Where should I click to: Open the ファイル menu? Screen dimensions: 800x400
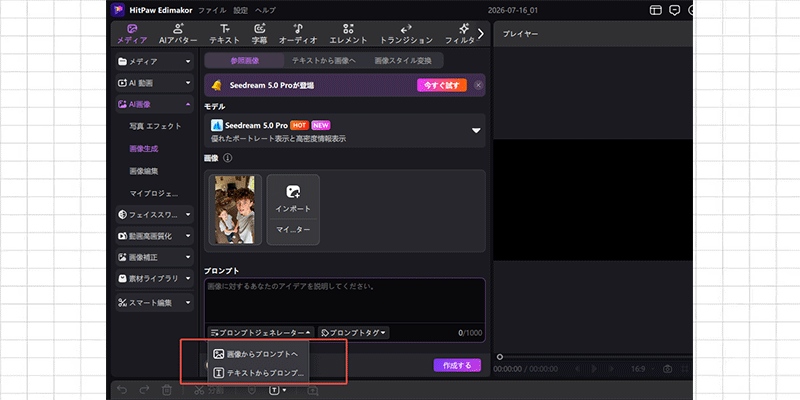click(212, 10)
